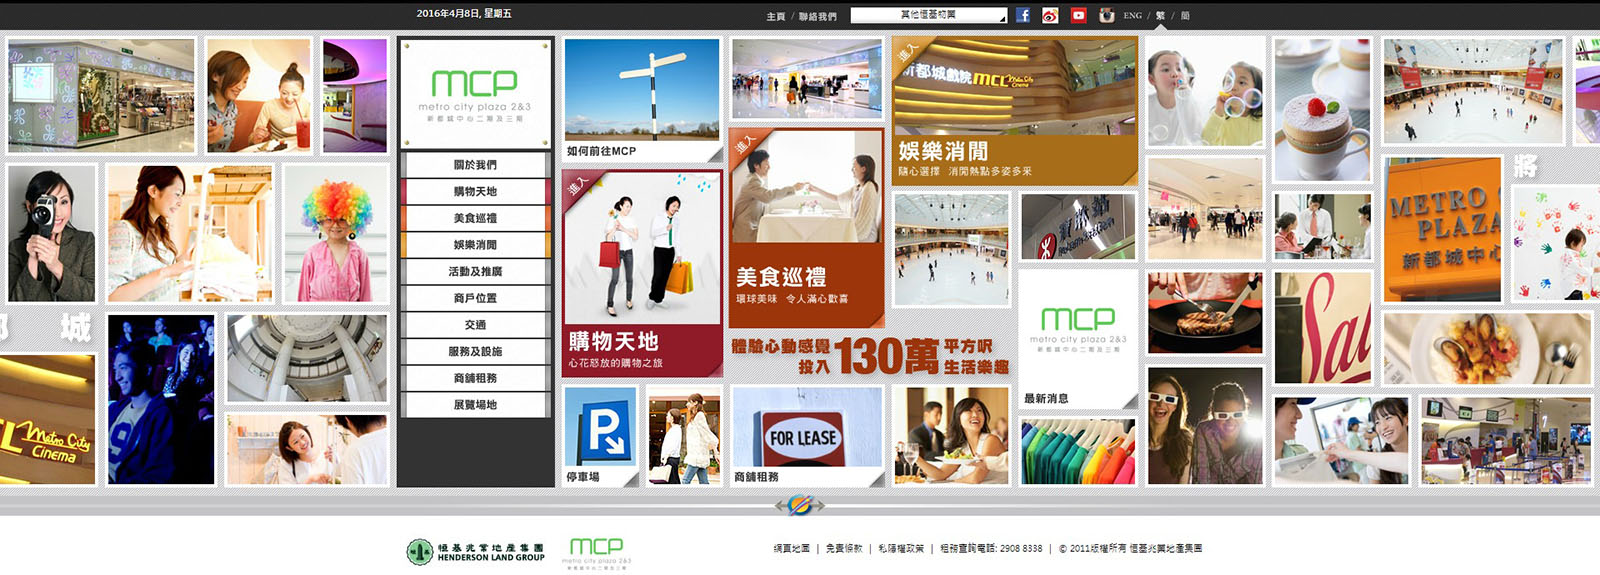The image size is (1600, 575).
Task: Expand the 其他恒基物業 dropdown
Action: point(928,15)
